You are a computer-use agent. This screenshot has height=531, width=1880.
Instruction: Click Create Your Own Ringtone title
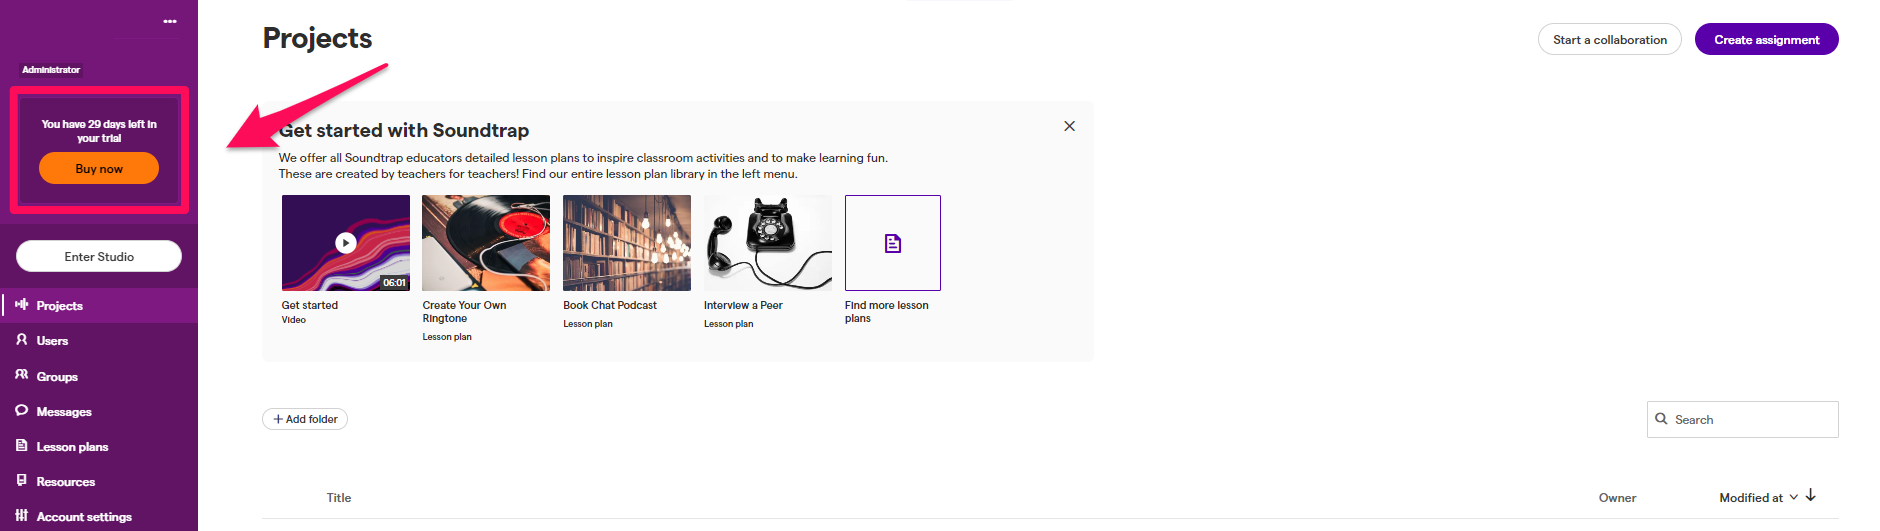tap(464, 312)
